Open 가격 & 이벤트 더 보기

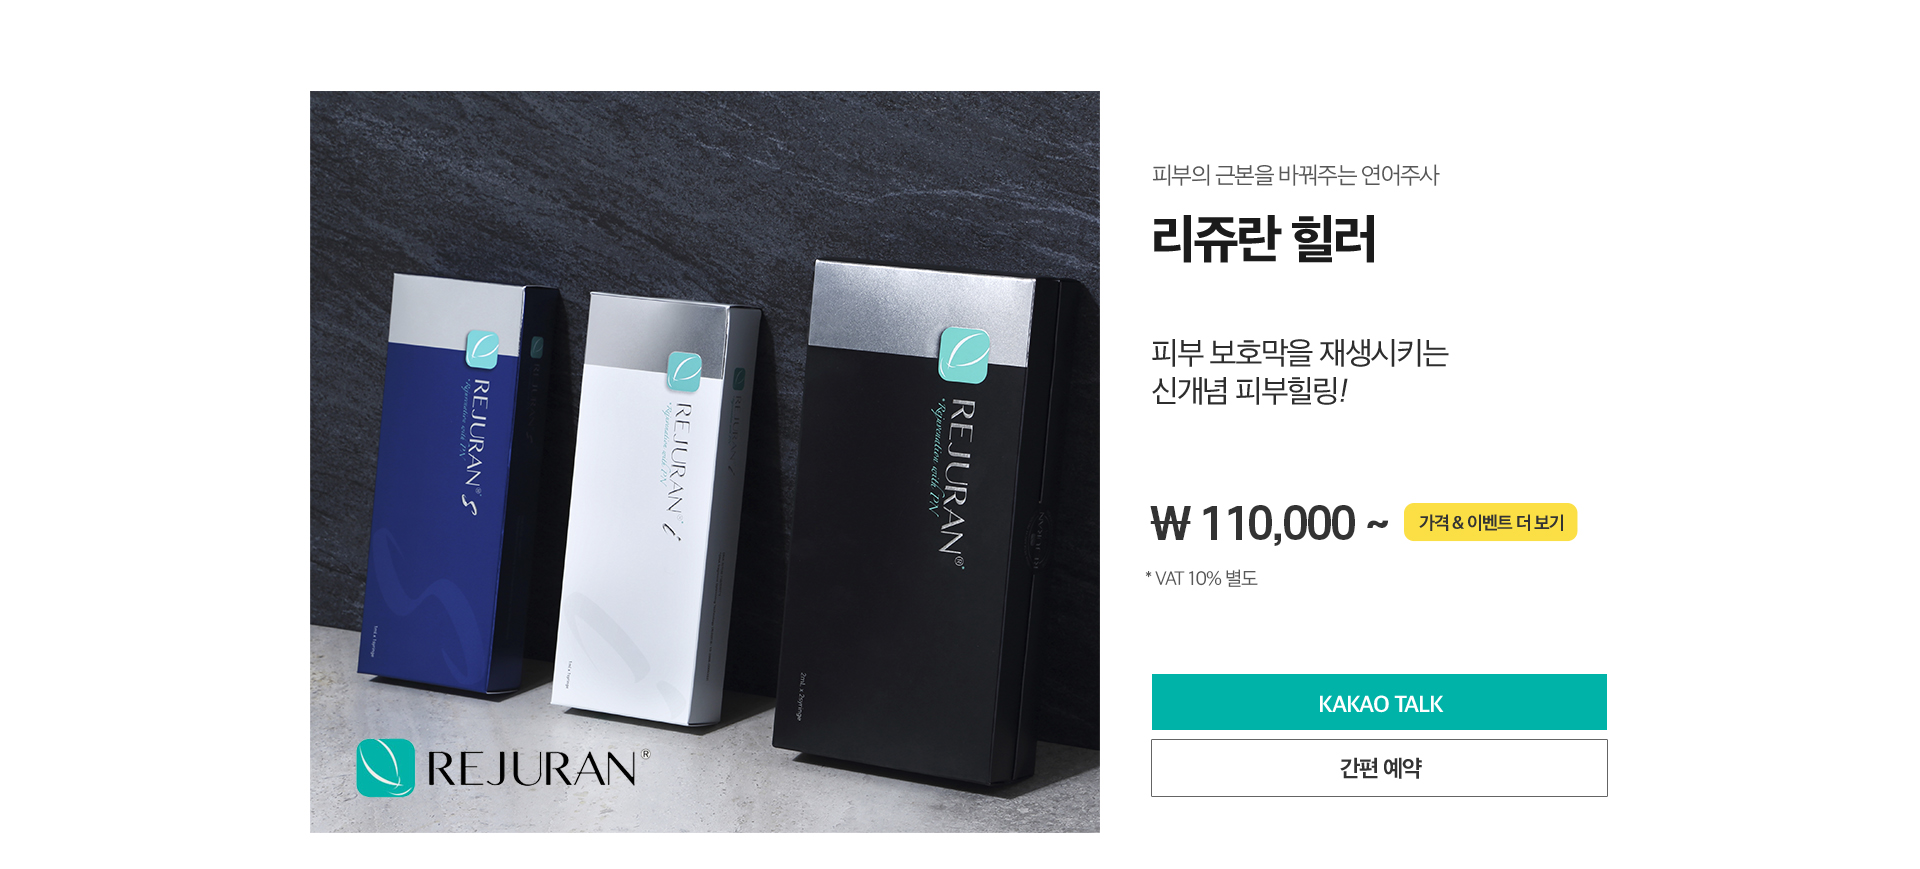click(x=1490, y=522)
